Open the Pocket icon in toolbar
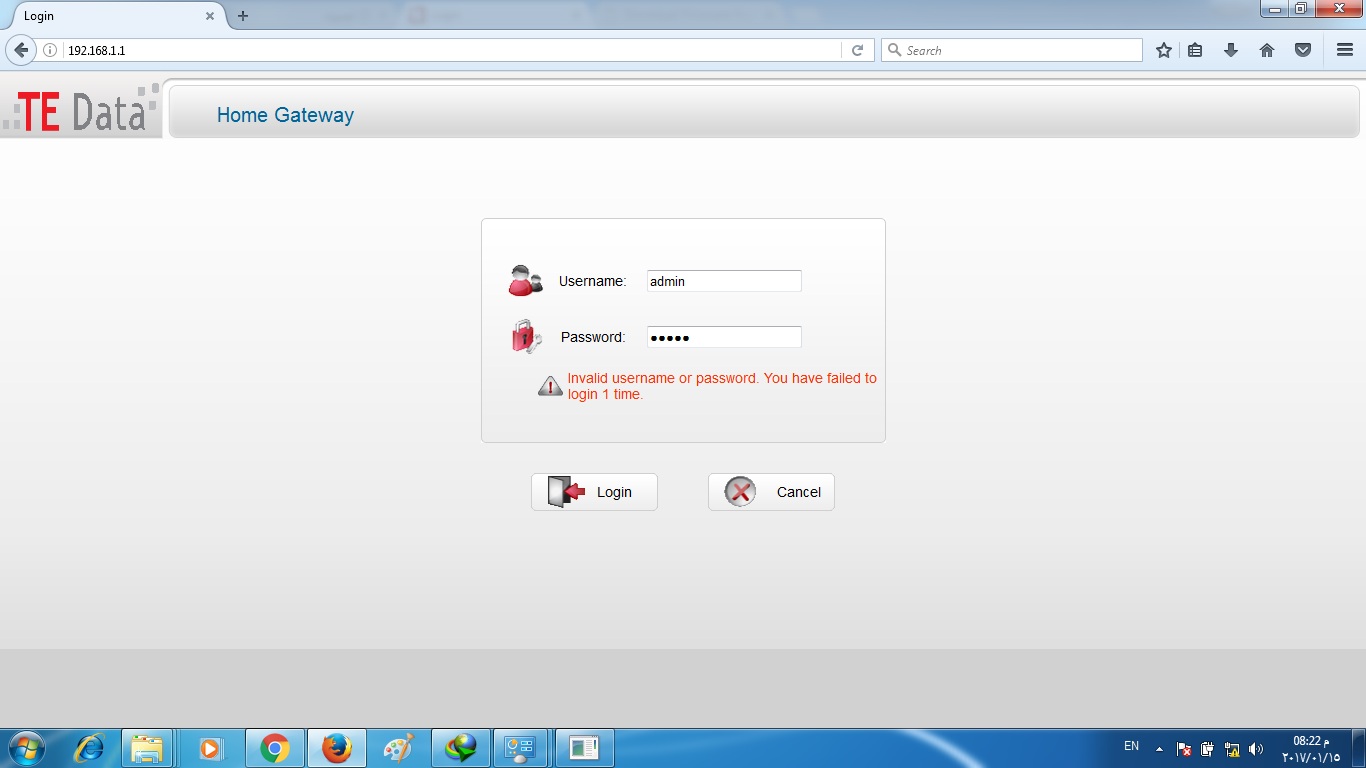 [x=1303, y=50]
